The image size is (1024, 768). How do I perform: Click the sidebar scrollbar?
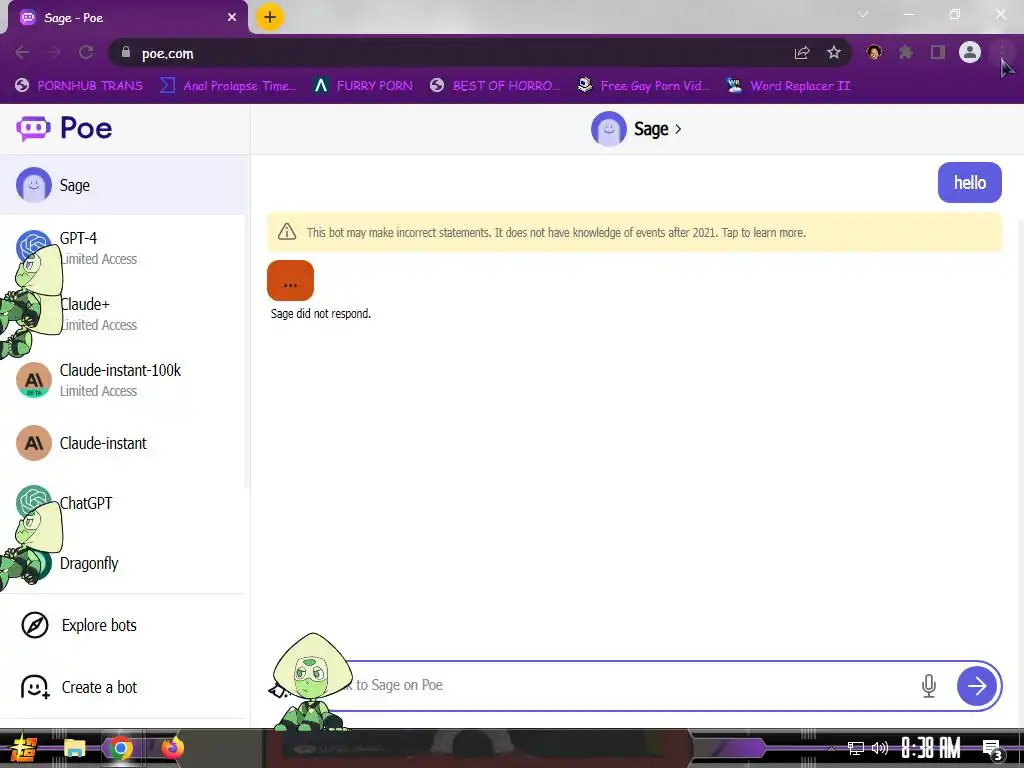click(247, 353)
